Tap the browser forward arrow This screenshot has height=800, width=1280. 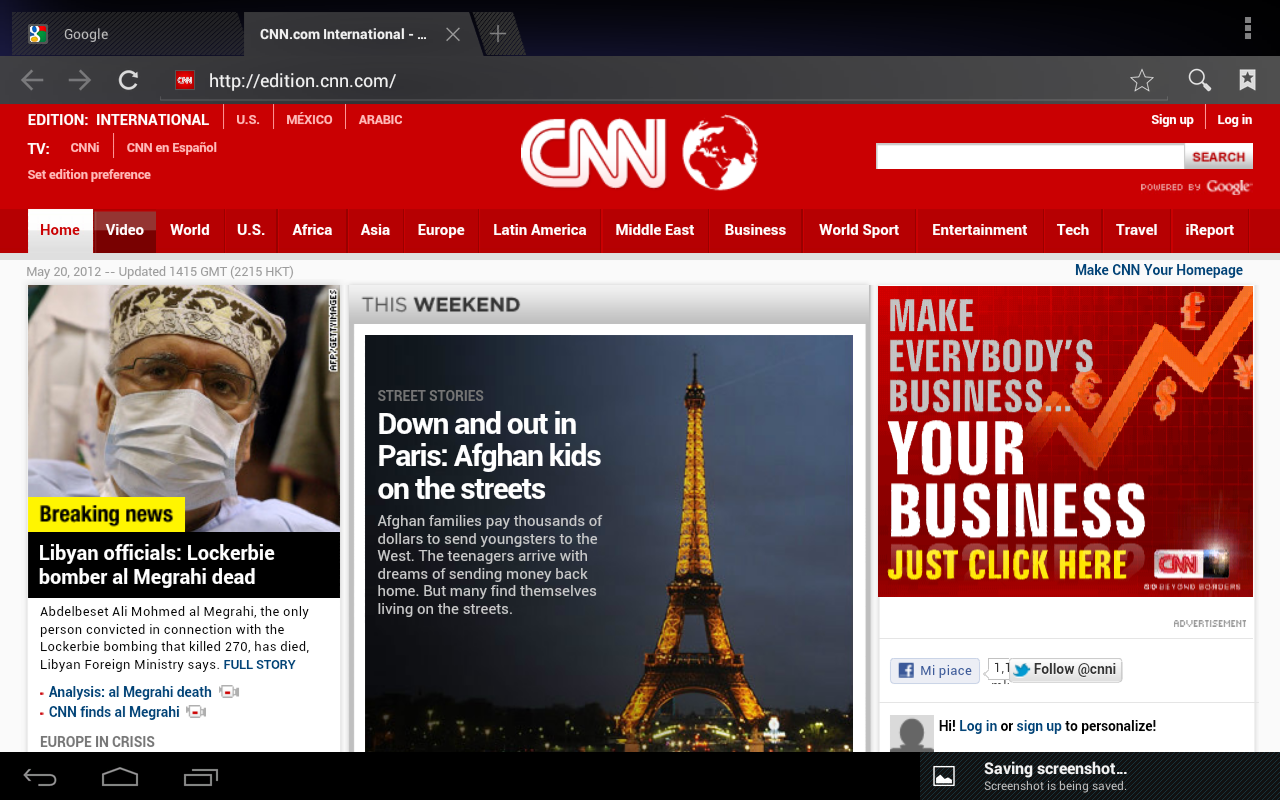(x=80, y=80)
